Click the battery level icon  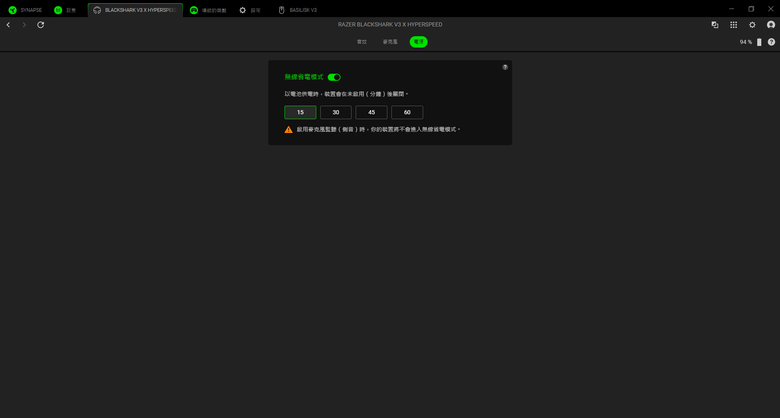pos(759,42)
